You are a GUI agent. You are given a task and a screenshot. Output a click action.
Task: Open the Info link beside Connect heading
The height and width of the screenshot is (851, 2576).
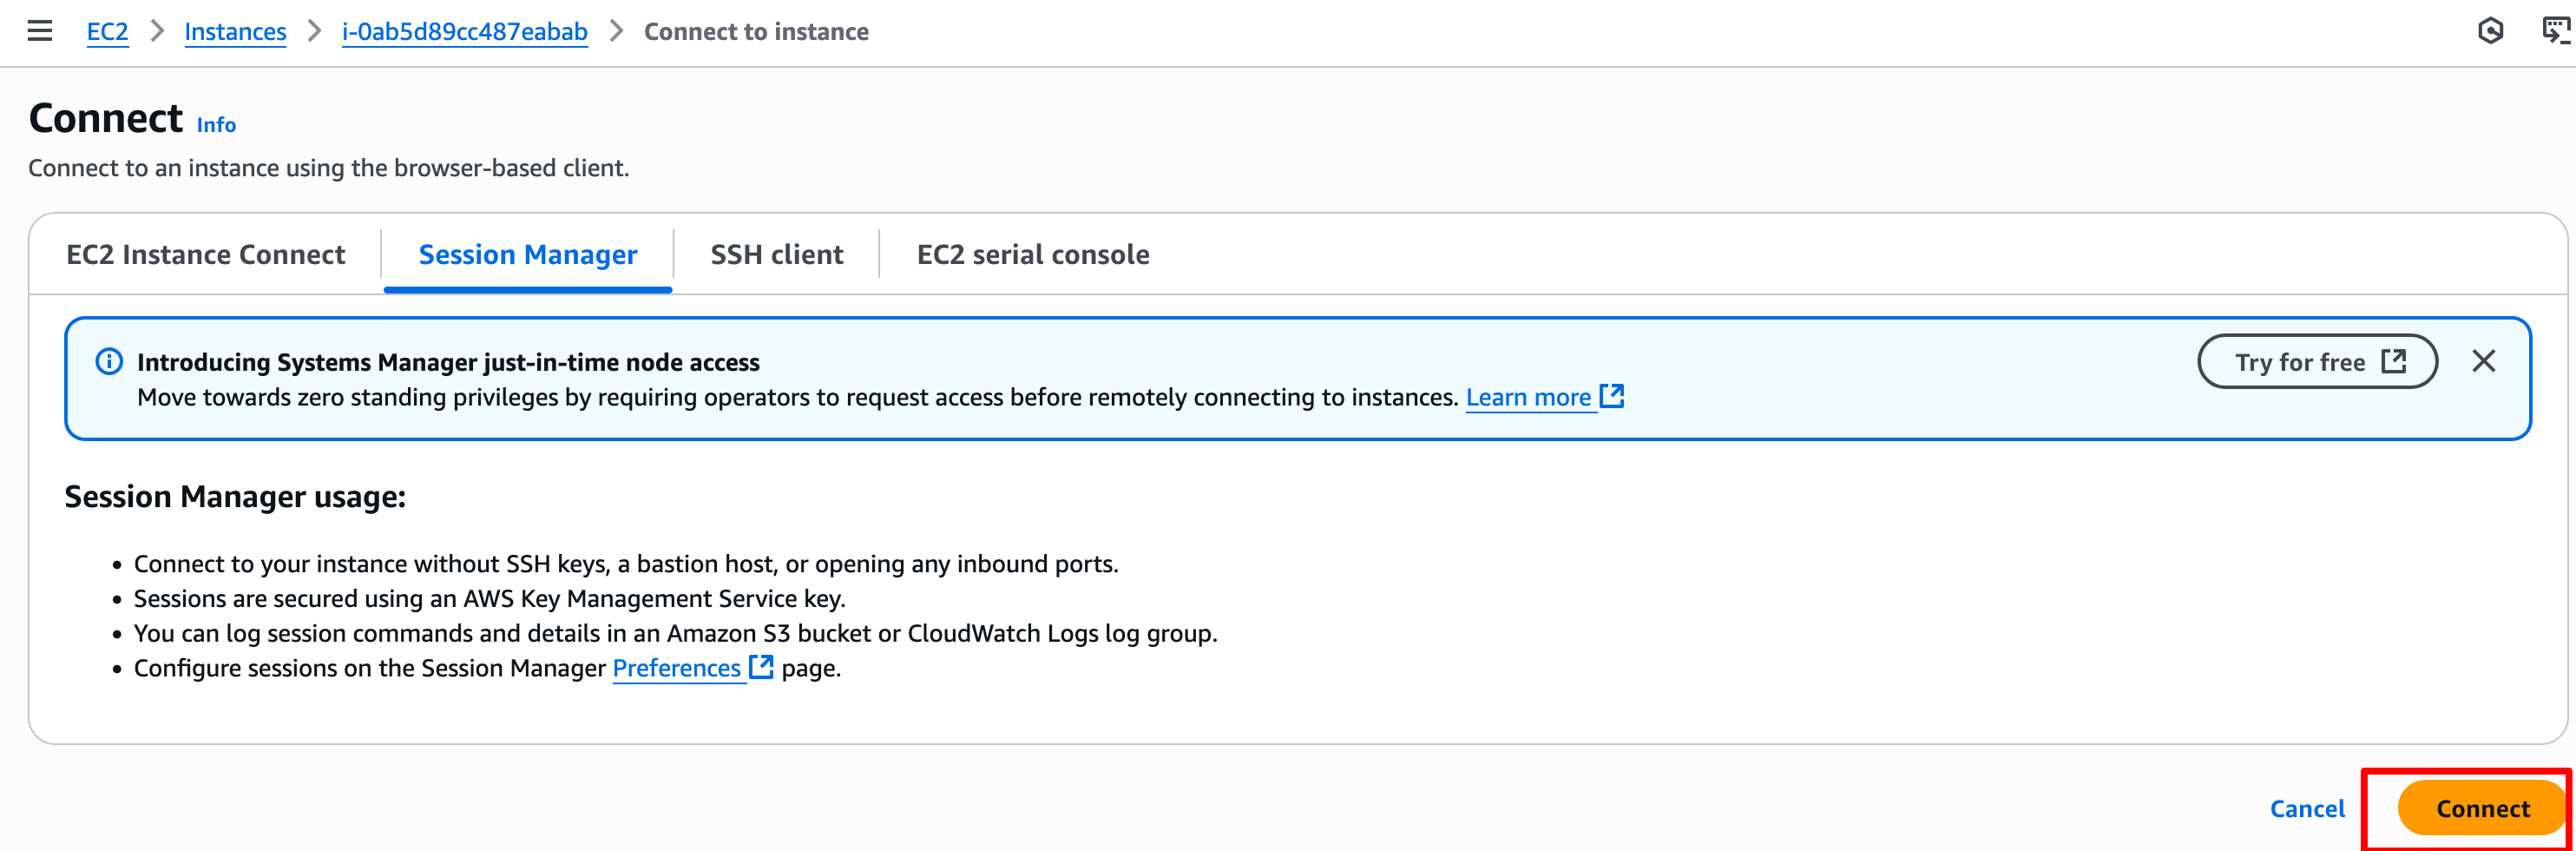[216, 125]
